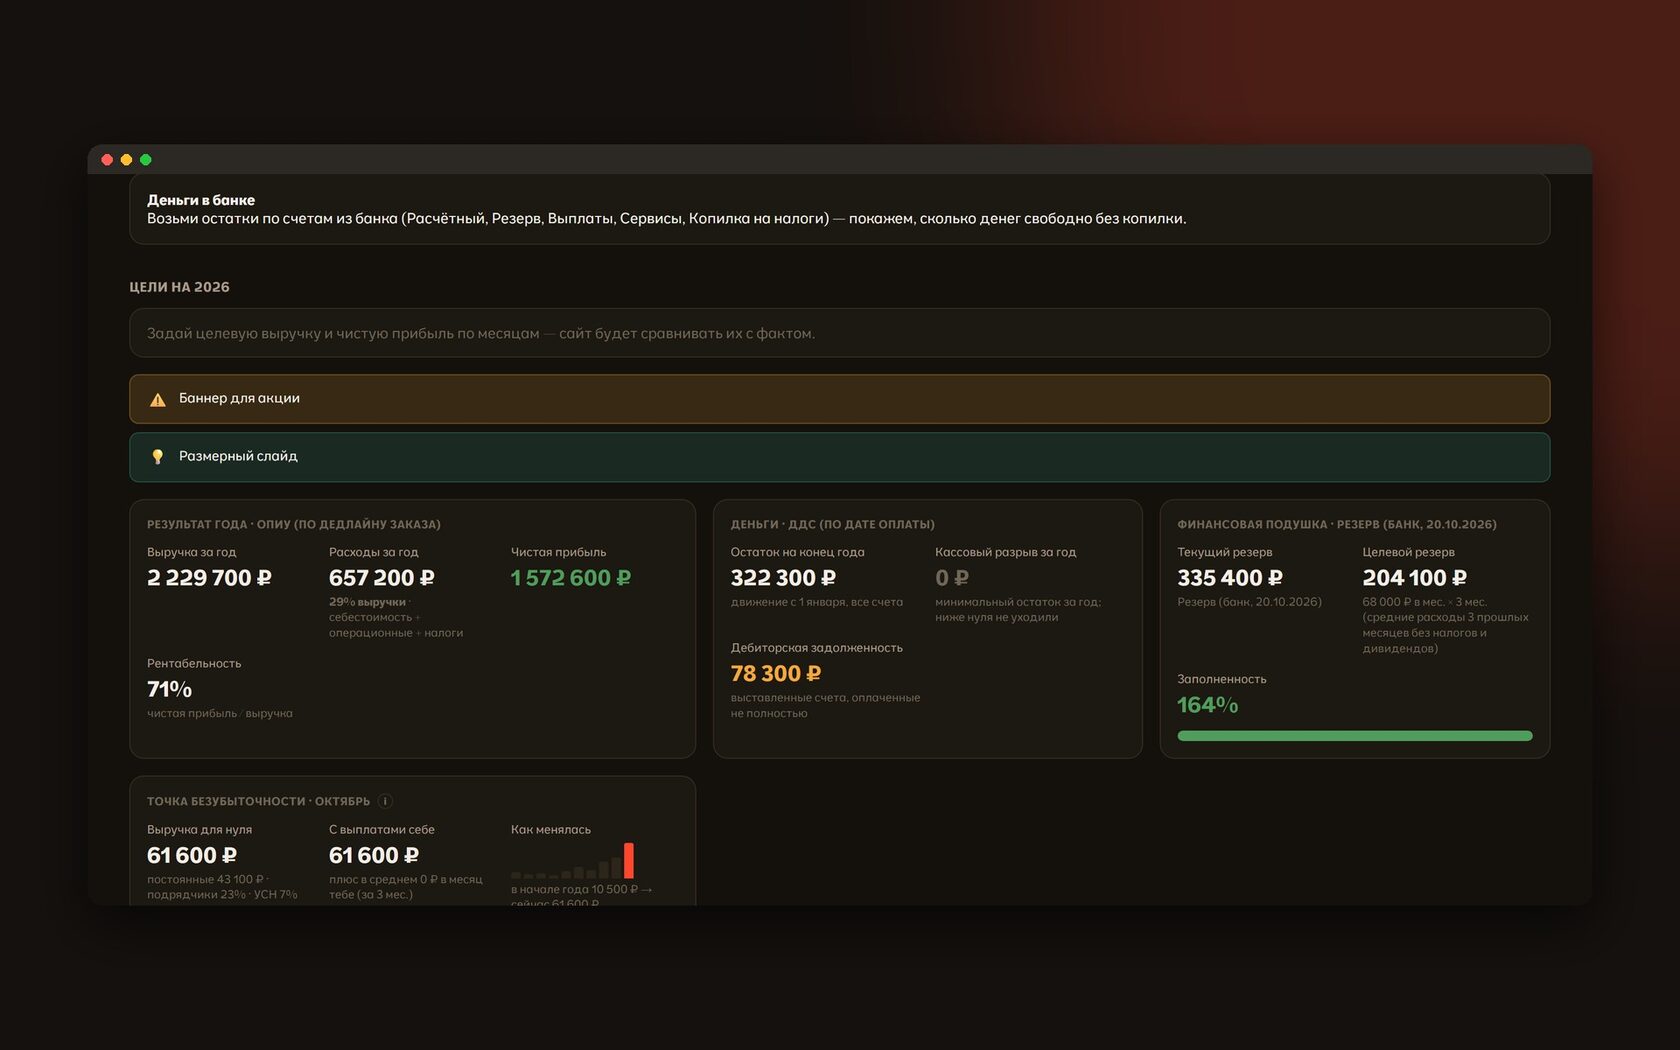The image size is (1680, 1050).
Task: Click the Текущий резерв value 335 400 ₽
Action: pyautogui.click(x=1230, y=578)
